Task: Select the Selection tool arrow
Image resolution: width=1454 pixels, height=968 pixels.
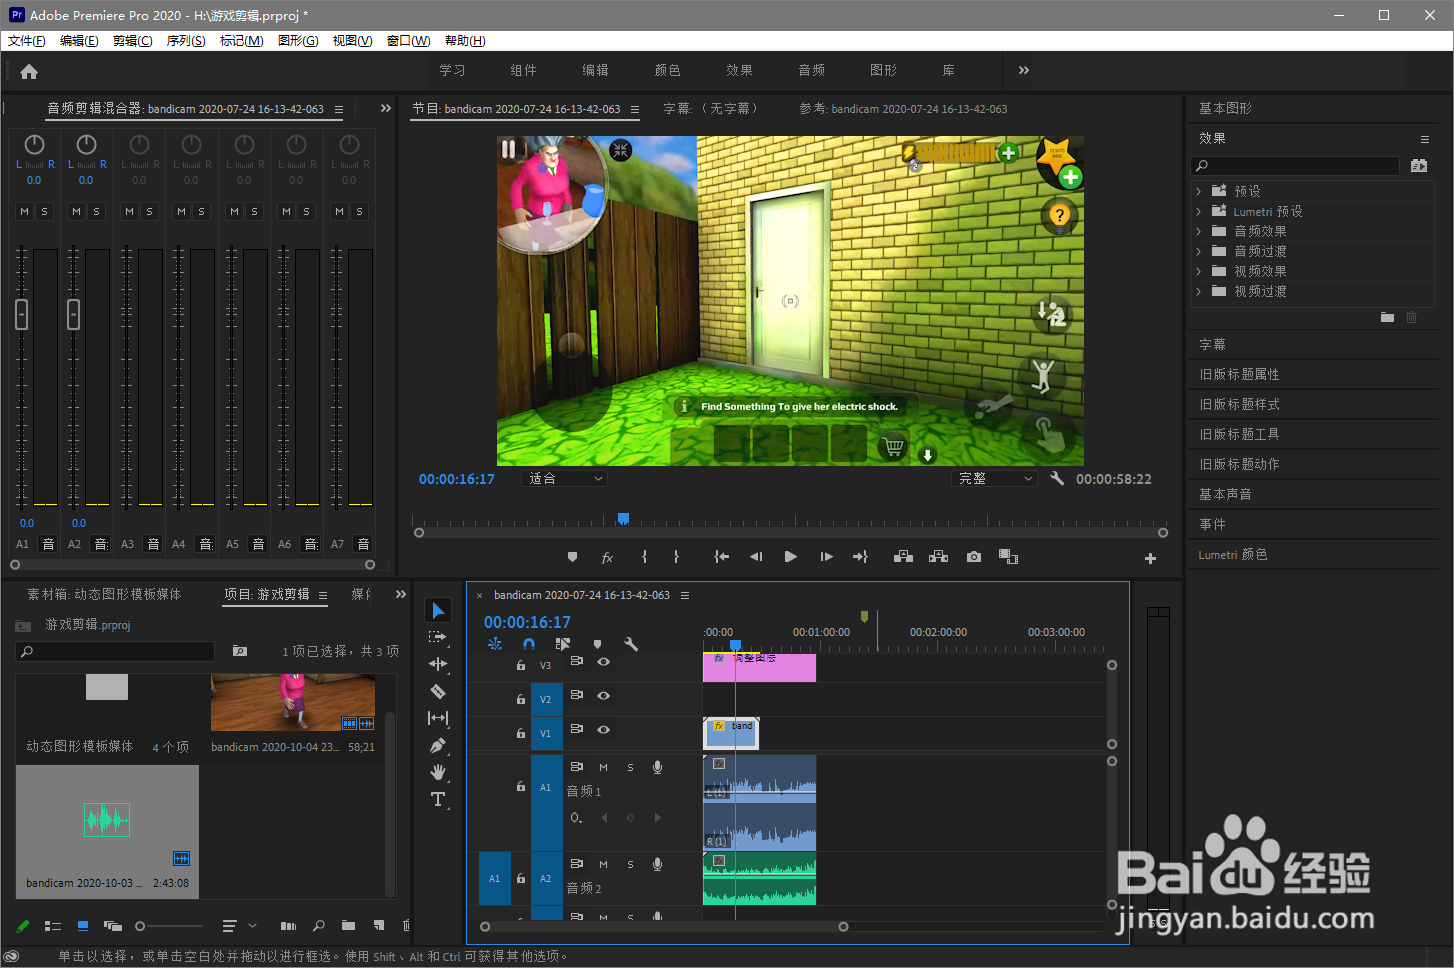Action: (x=438, y=610)
